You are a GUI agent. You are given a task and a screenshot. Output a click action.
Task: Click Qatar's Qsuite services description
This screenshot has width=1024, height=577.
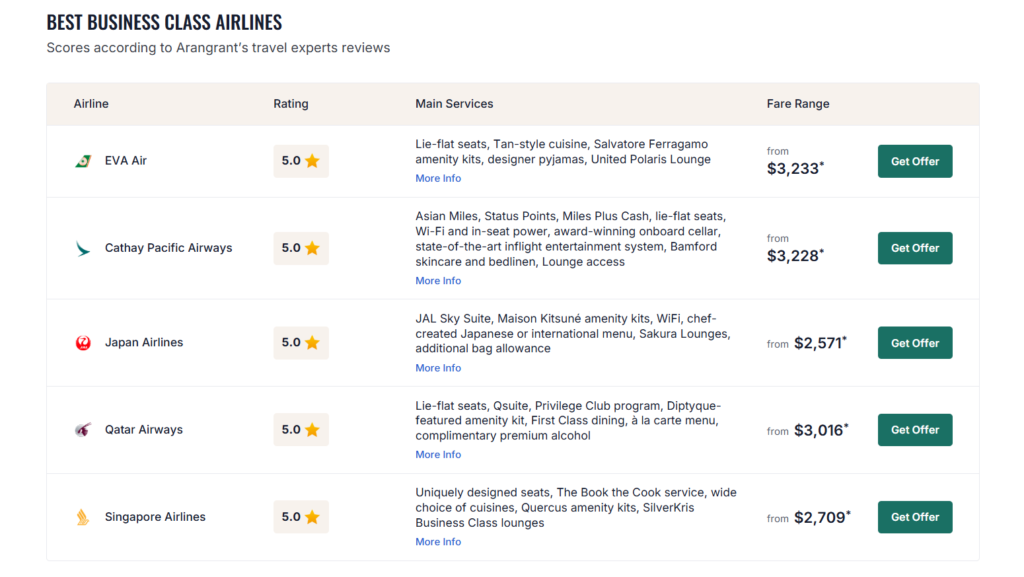coord(568,420)
